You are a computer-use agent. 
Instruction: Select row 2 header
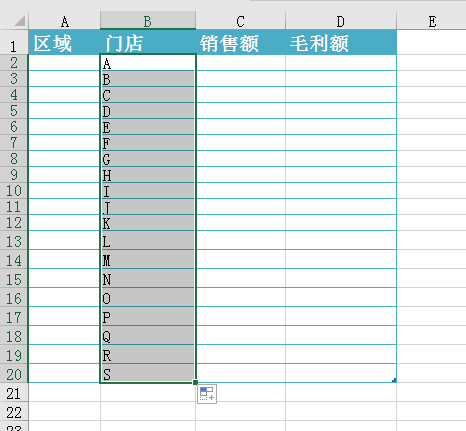14,63
